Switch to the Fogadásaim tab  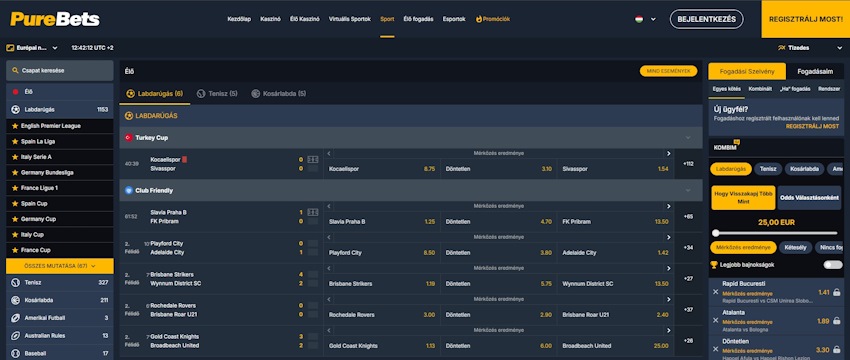(x=815, y=72)
